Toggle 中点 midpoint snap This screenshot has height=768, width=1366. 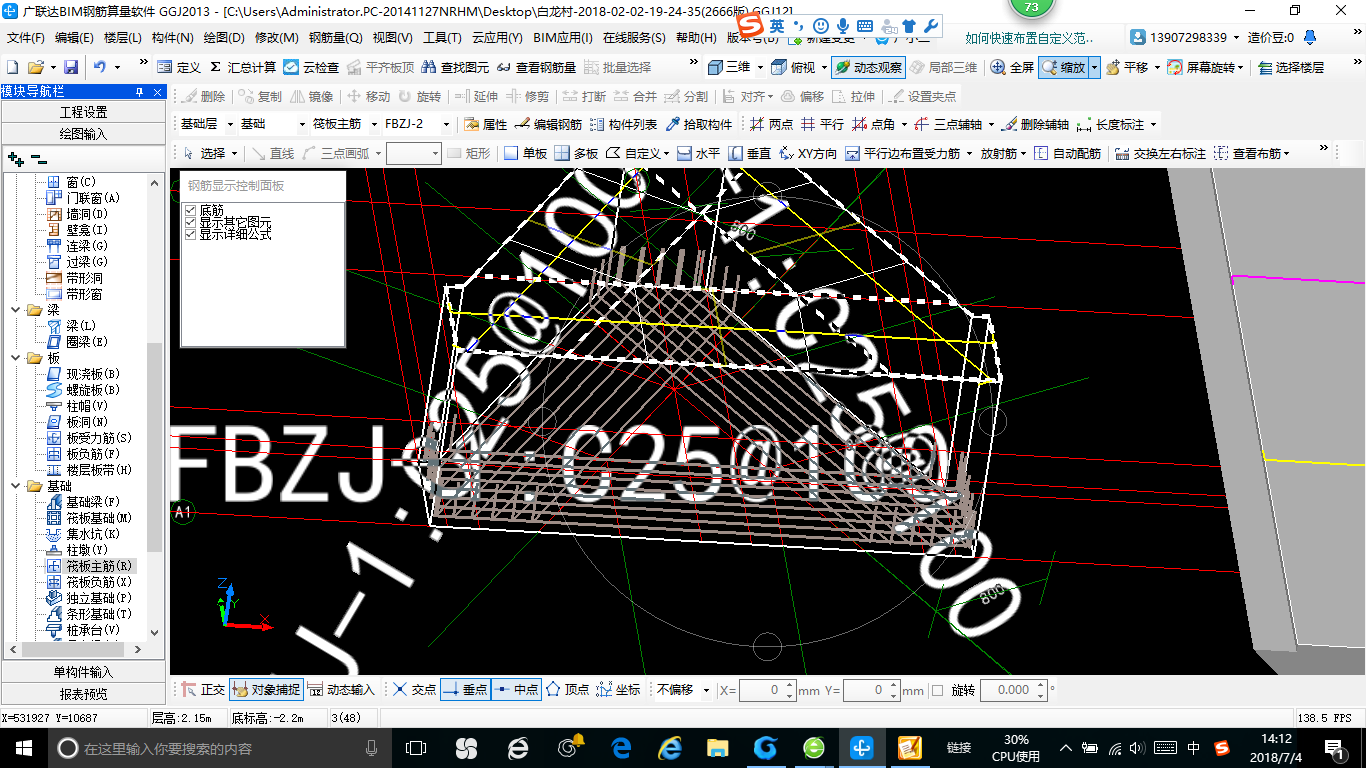pos(516,690)
